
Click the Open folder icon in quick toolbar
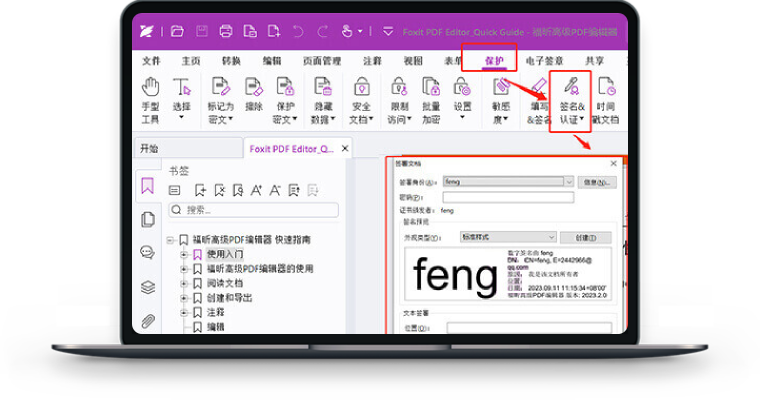(177, 31)
